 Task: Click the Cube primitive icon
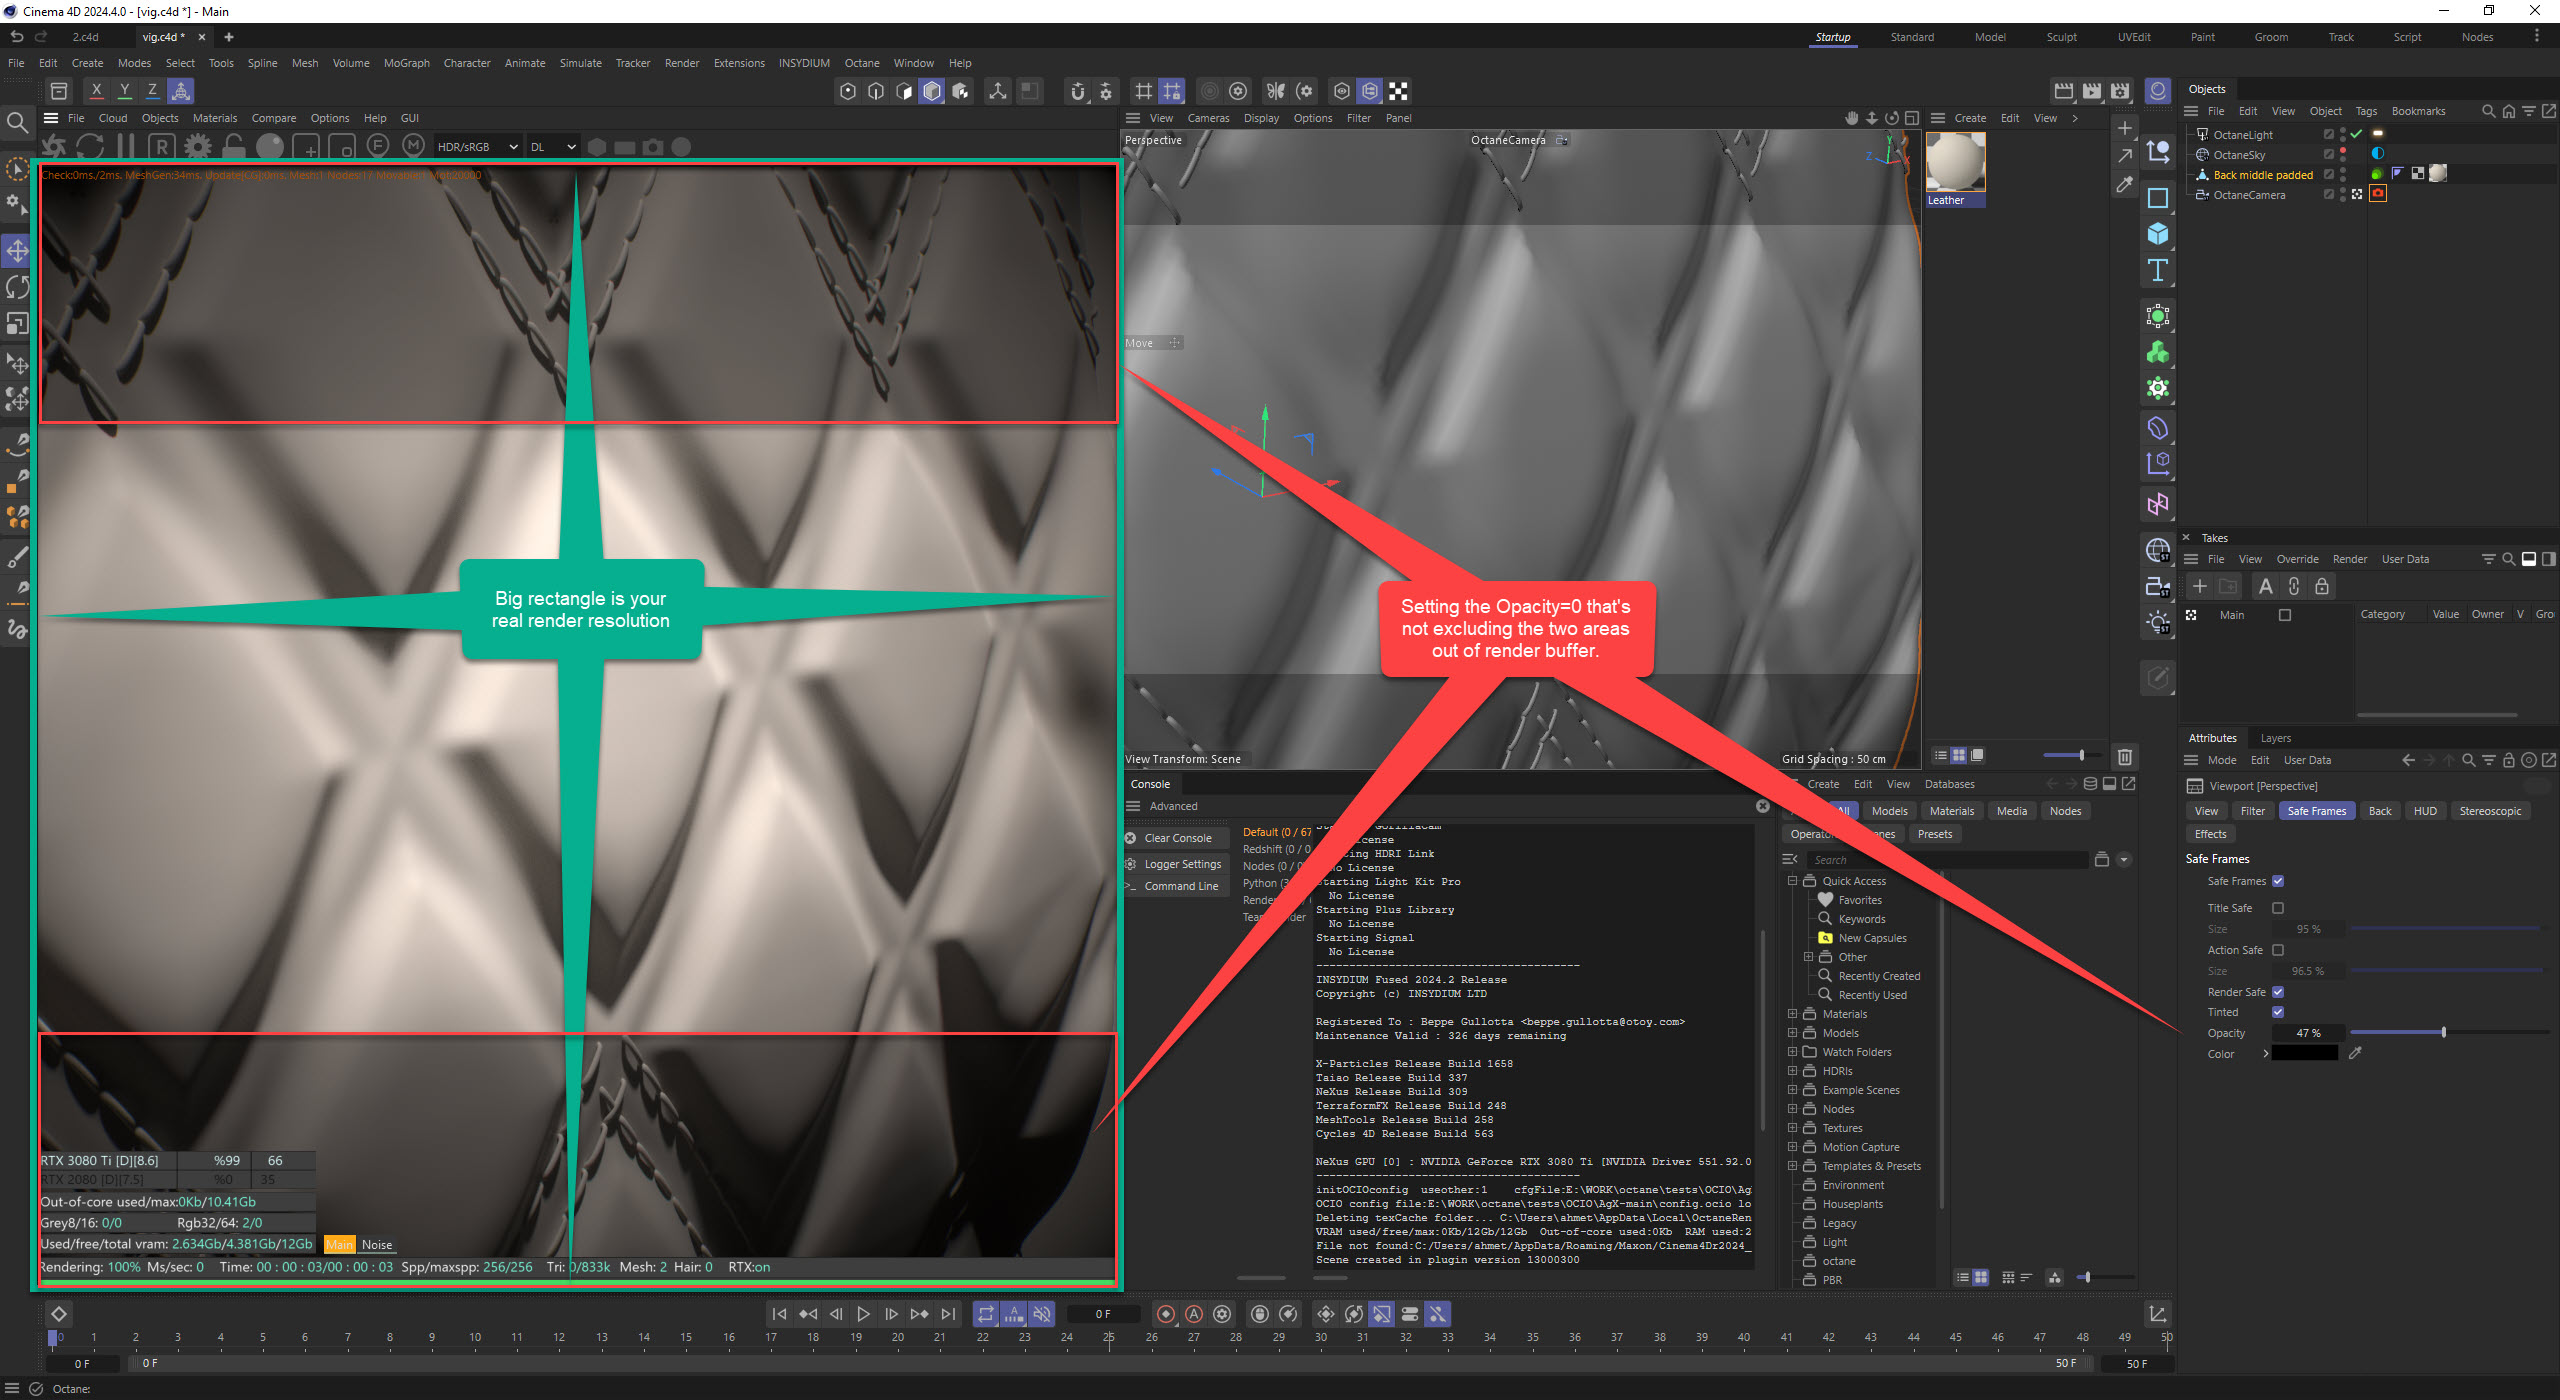point(2157,234)
